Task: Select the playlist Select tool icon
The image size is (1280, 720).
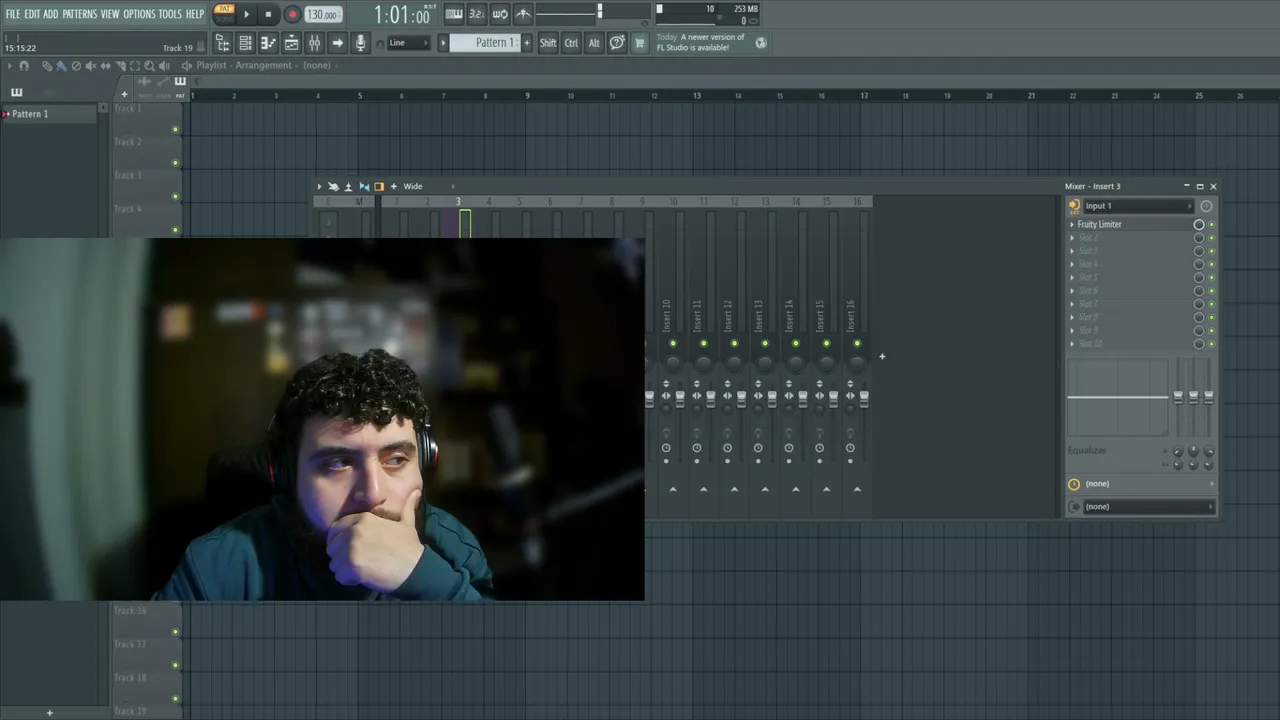Action: click(135, 66)
